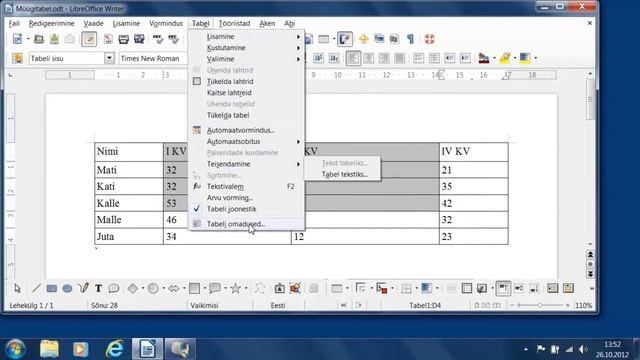The width and height of the screenshot is (640, 360).
Task: Choose Tabeli omadused menu entry
Action: [246, 224]
